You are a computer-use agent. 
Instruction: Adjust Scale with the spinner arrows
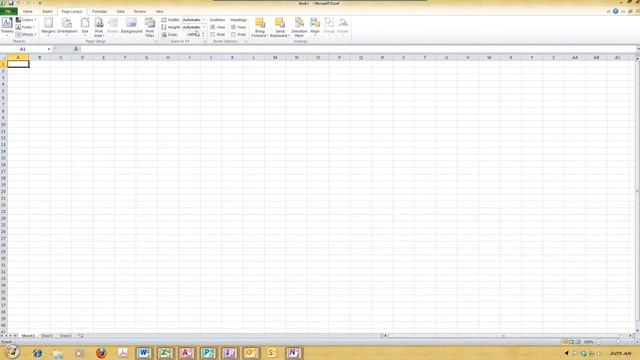[x=203, y=34]
